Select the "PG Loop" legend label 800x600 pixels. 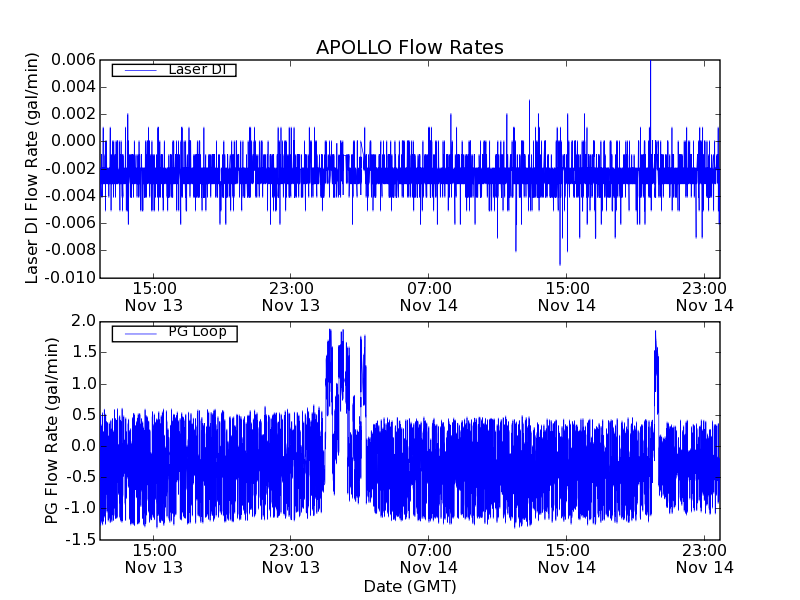pyautogui.click(x=197, y=332)
